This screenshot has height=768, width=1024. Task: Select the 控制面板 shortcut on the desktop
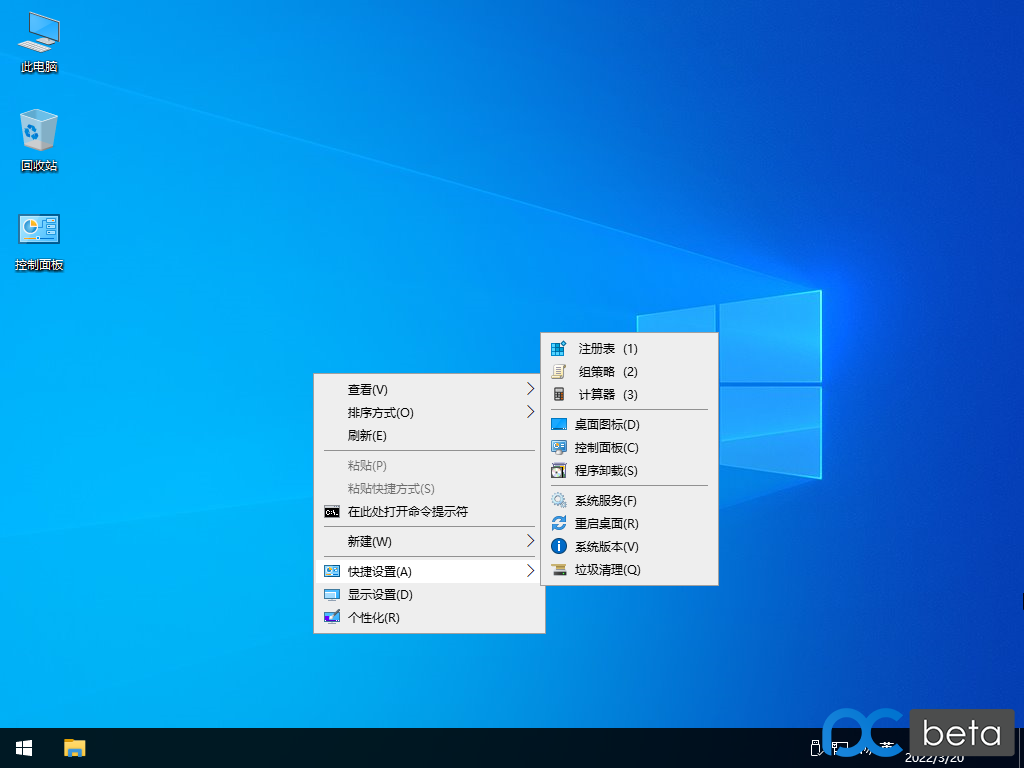tap(39, 242)
